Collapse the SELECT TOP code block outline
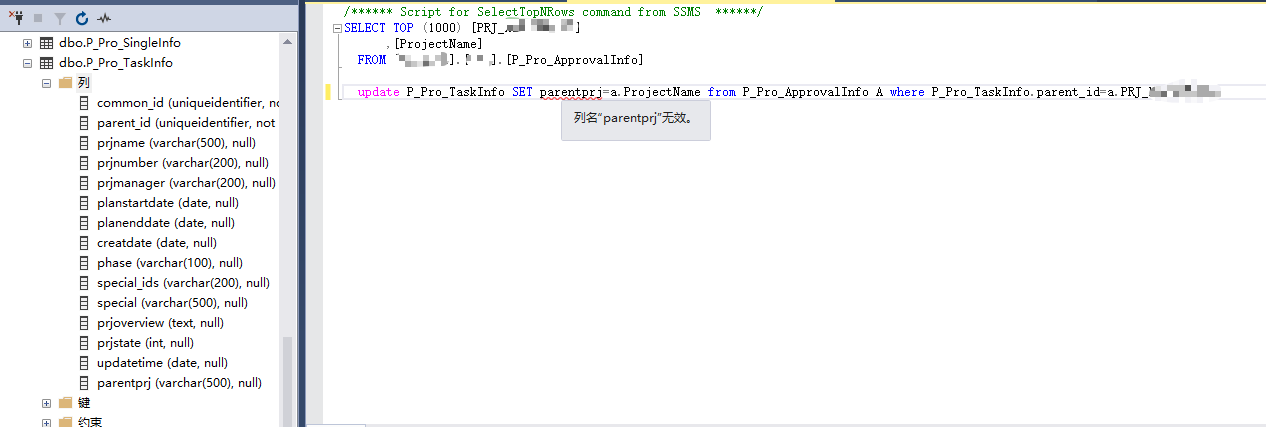The width and height of the screenshot is (1266, 427). [336, 28]
